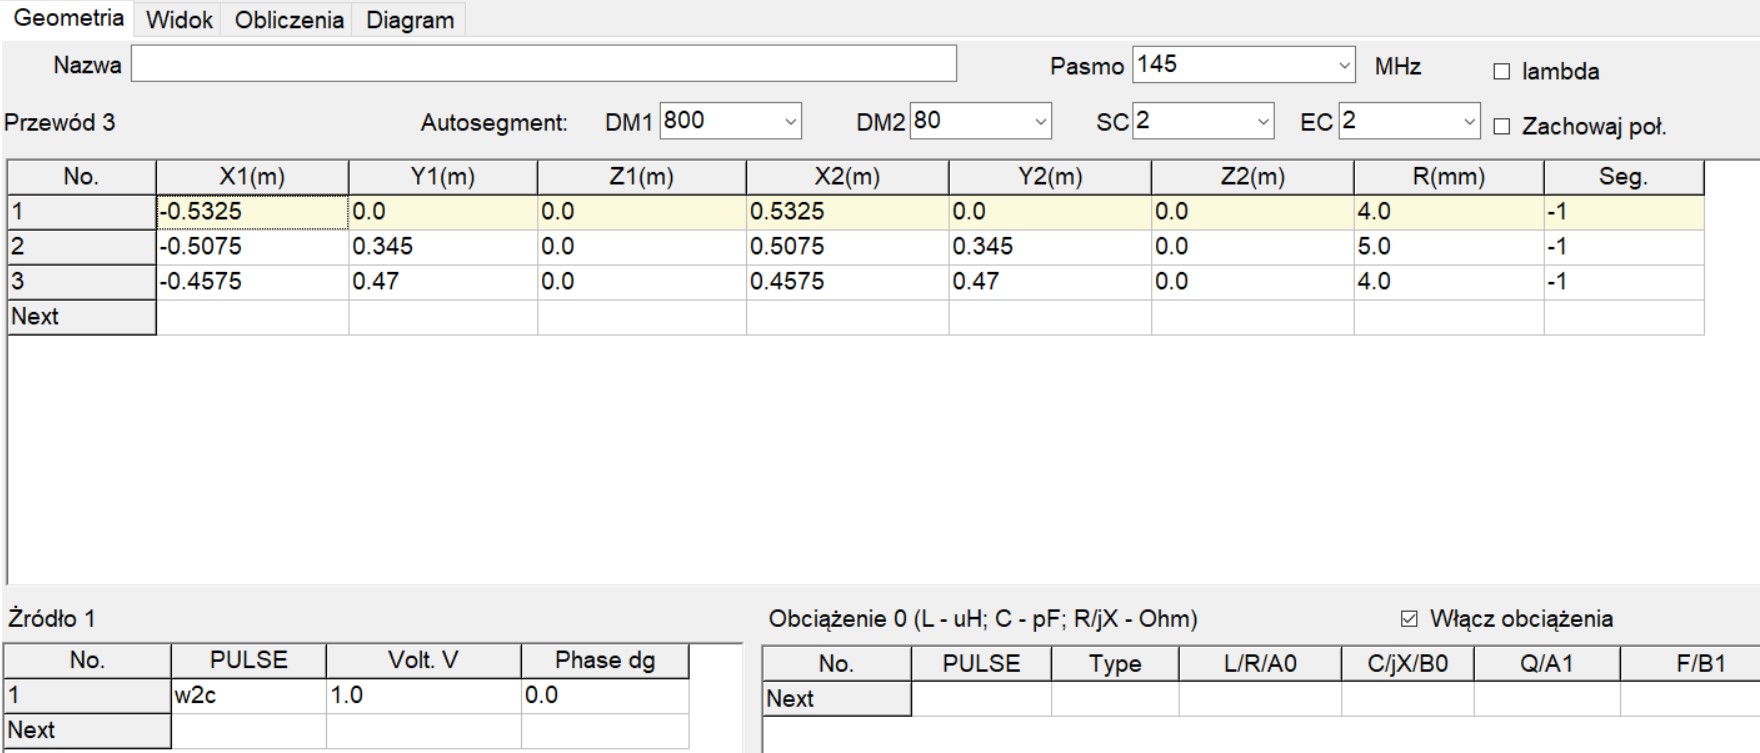Open the DM2 dropdown list
The width and height of the screenshot is (1760, 753).
point(1040,122)
